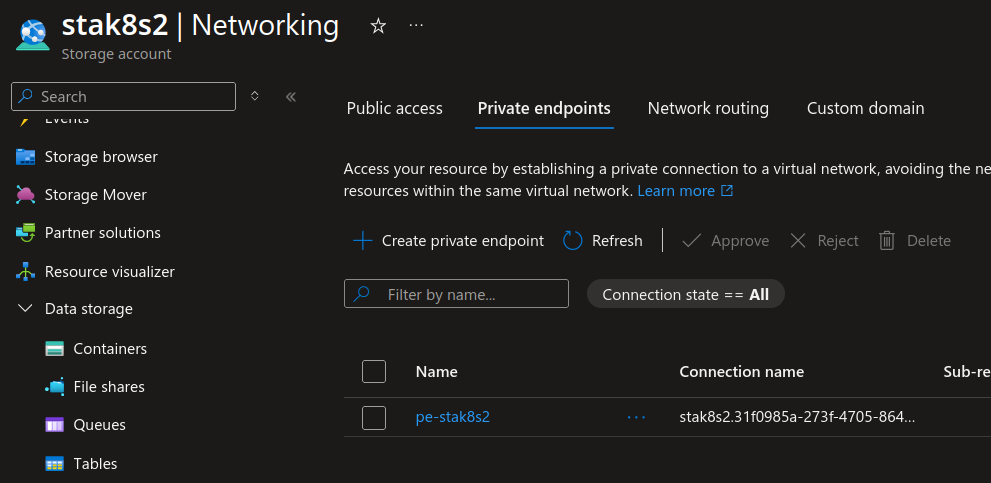Favorite this page with the star icon
Screen dimensions: 991x483
click(x=378, y=26)
